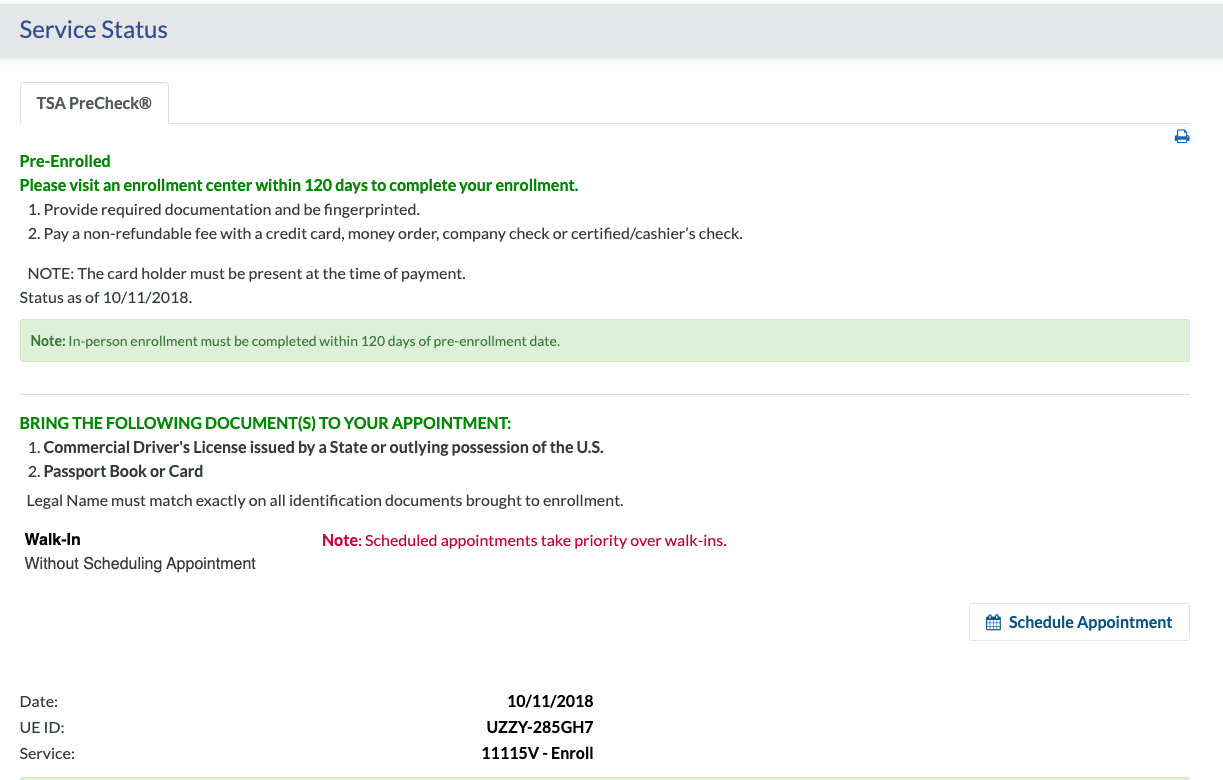
Task: Click the Service Status page header
Action: click(93, 29)
